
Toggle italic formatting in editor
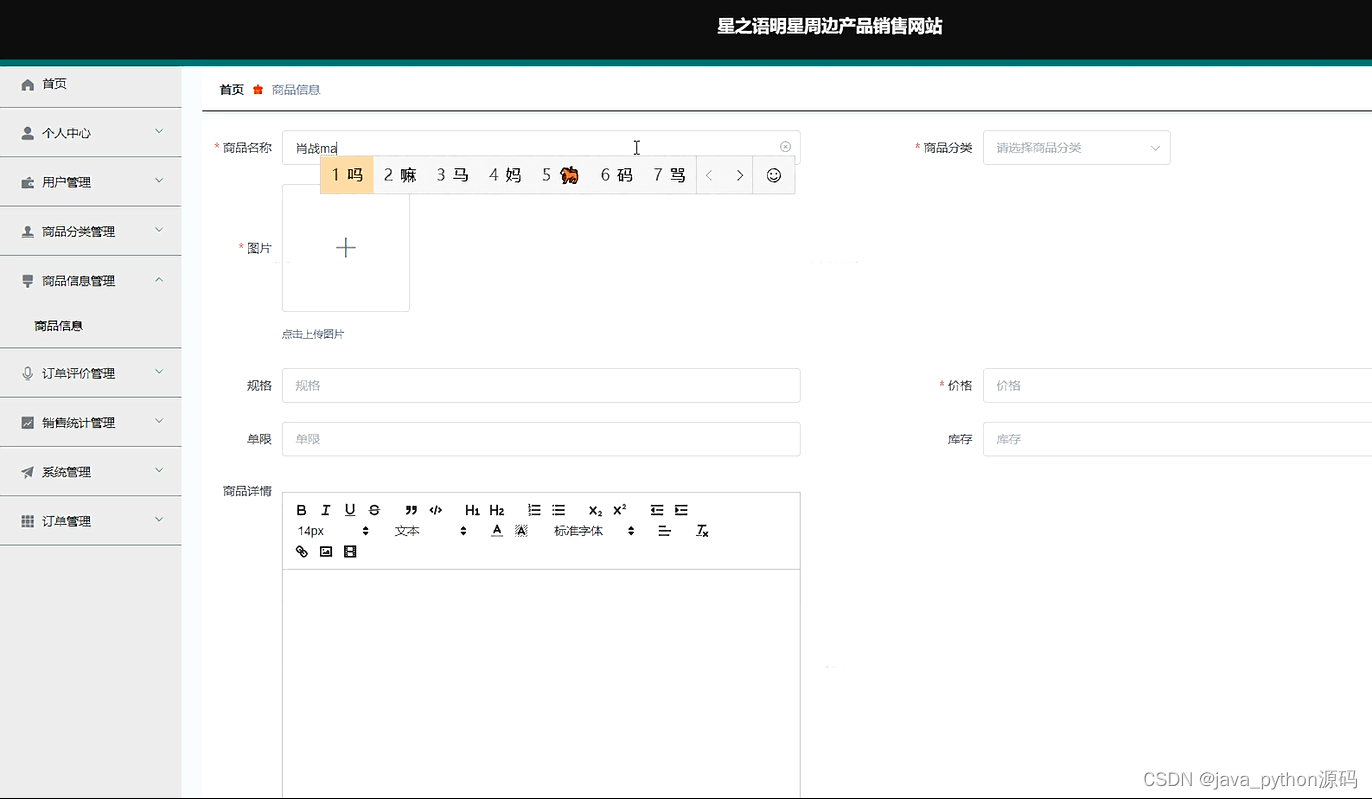(326, 510)
